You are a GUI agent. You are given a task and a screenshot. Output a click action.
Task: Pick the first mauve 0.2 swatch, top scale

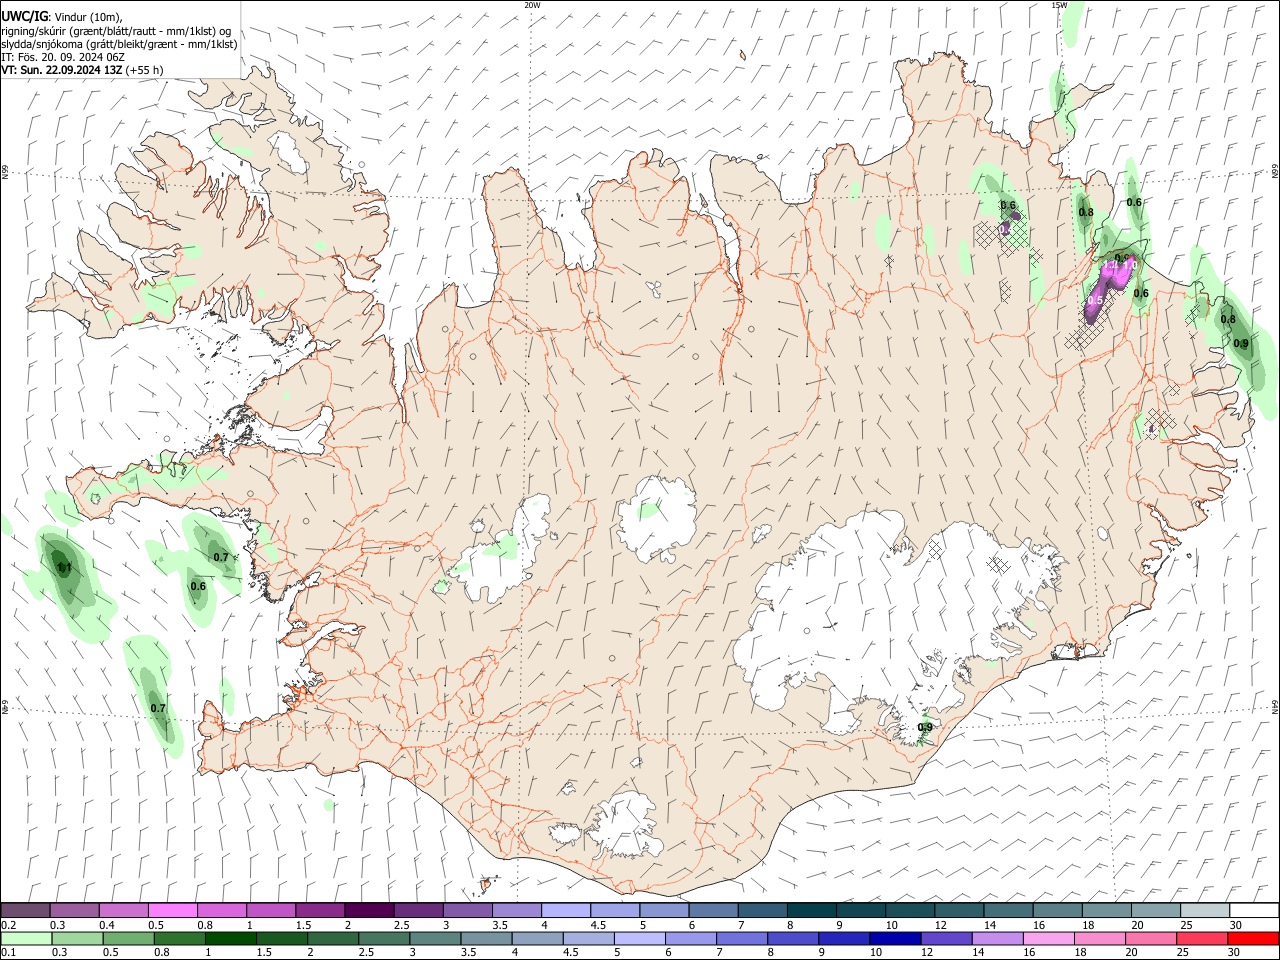[25, 910]
